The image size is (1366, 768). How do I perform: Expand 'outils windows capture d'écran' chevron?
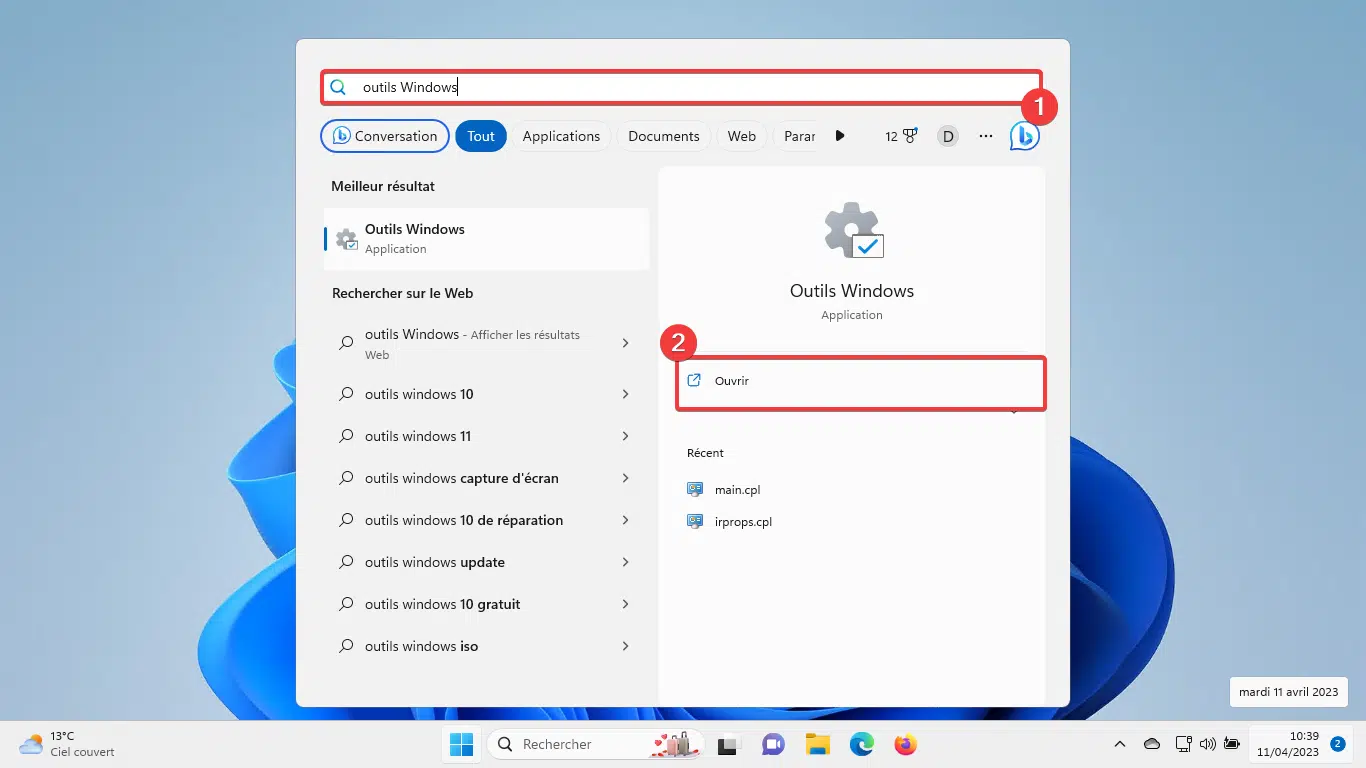(x=626, y=478)
